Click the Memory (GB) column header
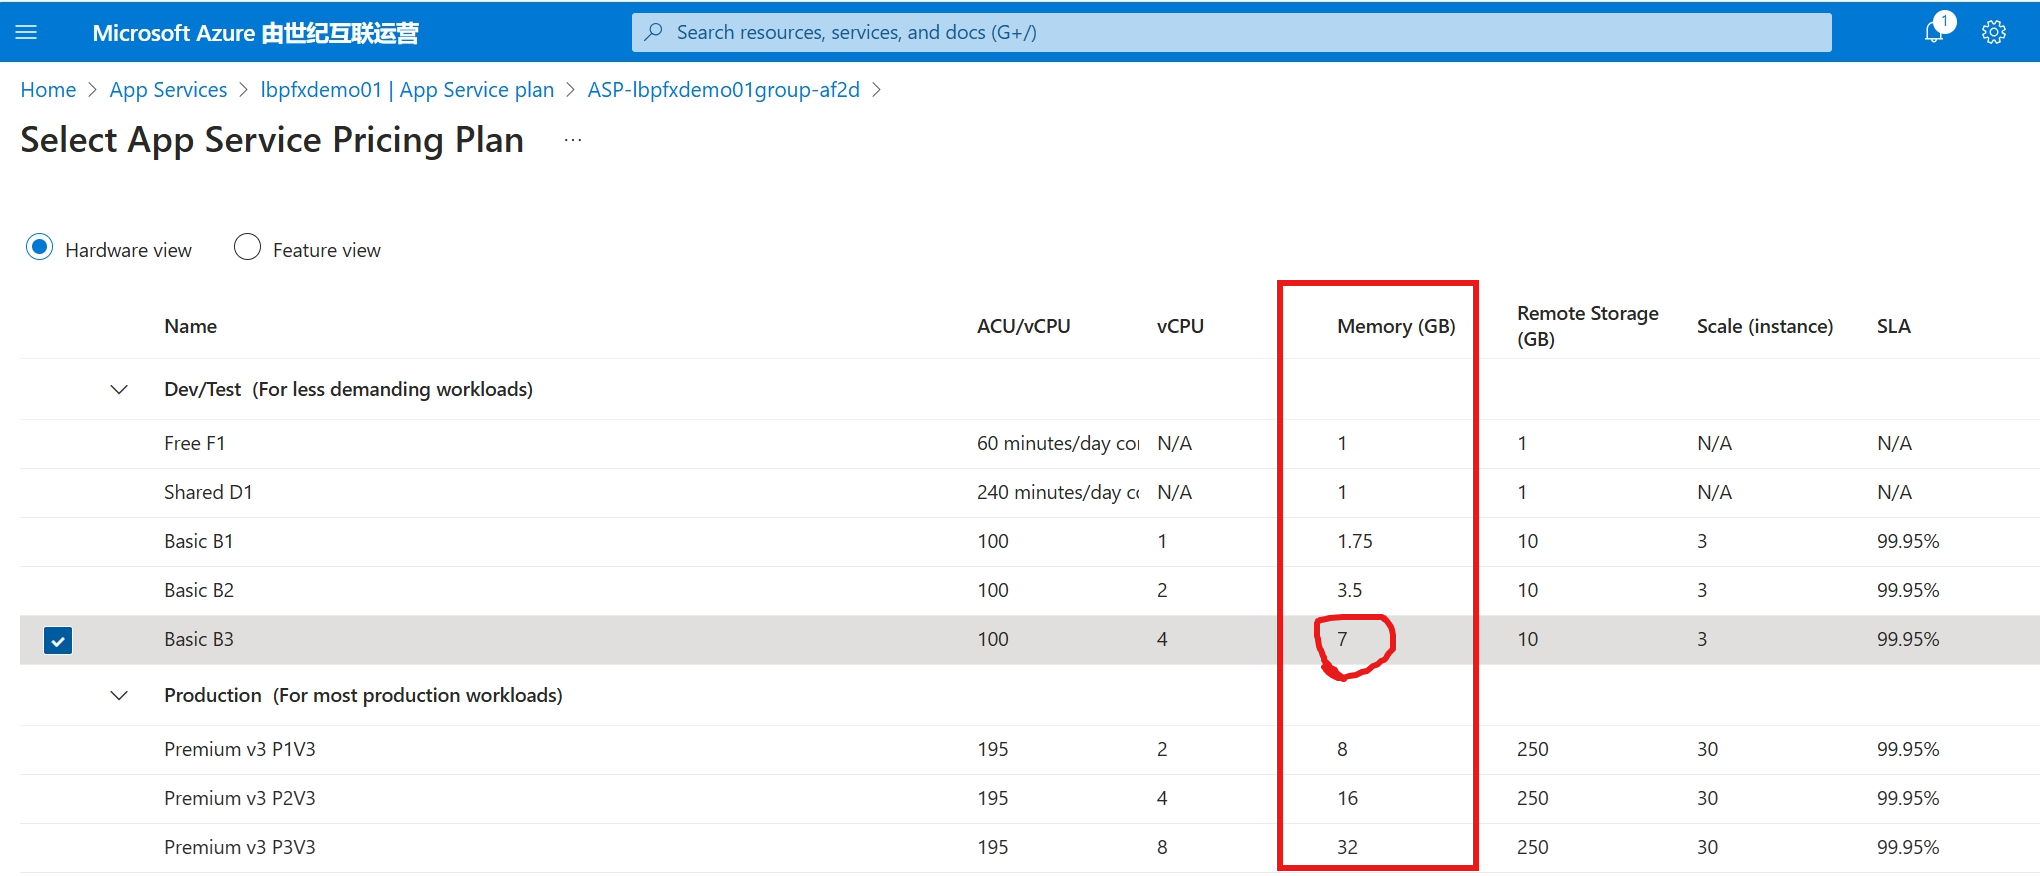2040x876 pixels. click(x=1396, y=326)
